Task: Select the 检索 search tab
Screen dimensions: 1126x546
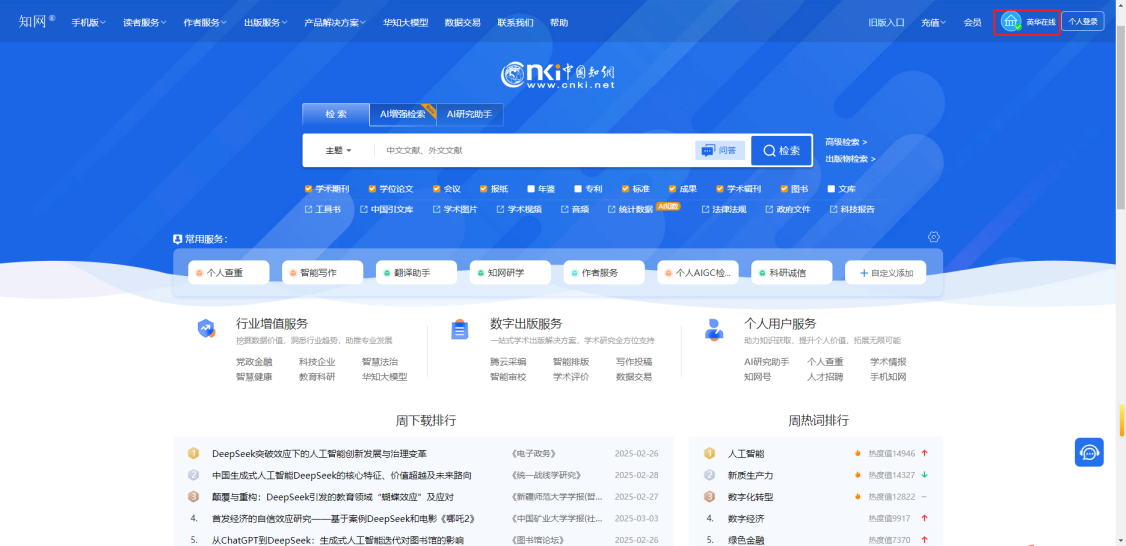Action: [x=335, y=114]
